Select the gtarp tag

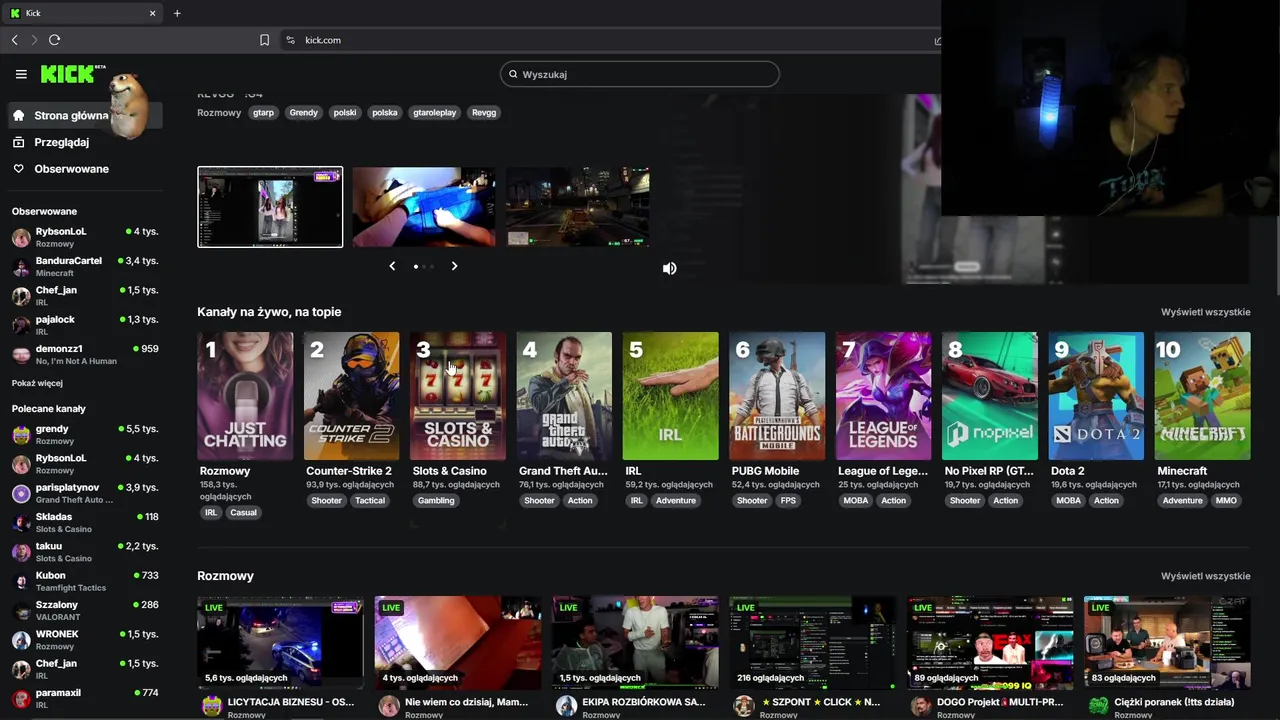(263, 113)
